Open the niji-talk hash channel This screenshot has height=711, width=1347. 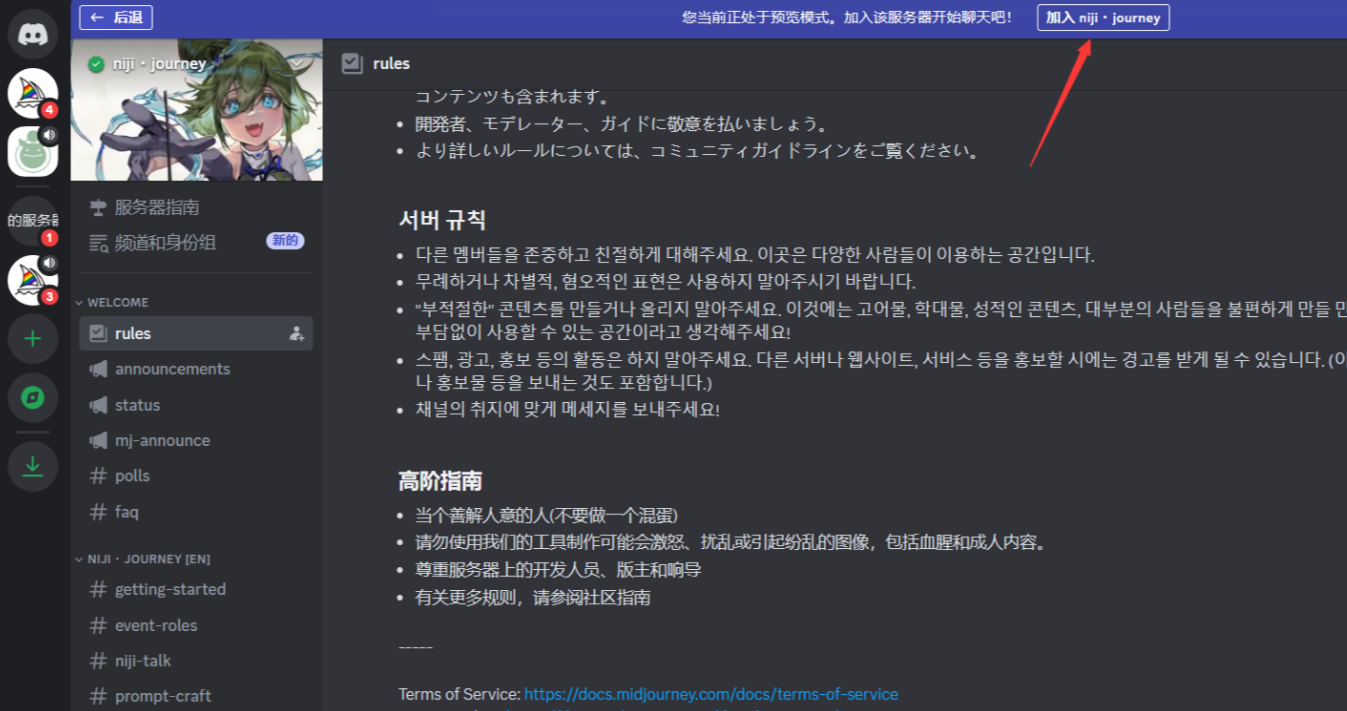pyautogui.click(x=196, y=660)
